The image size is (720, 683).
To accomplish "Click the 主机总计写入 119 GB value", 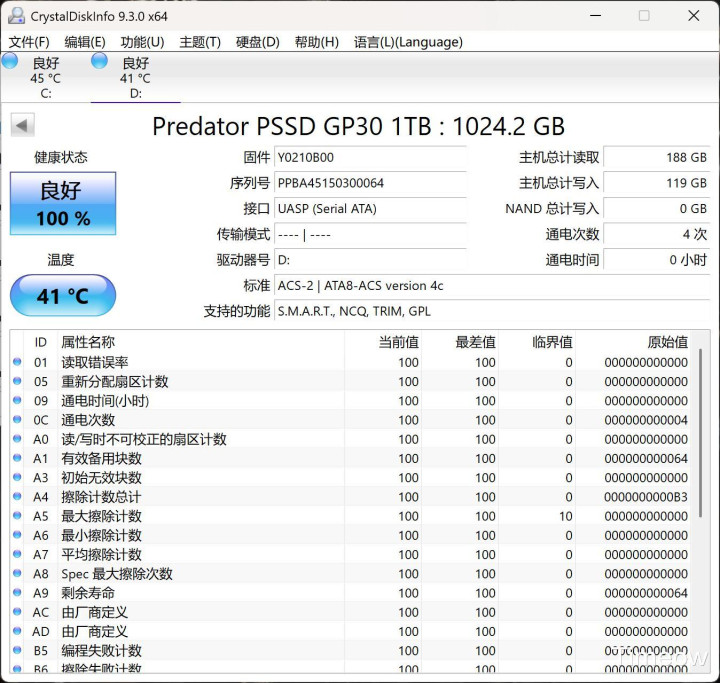I will pos(657,183).
